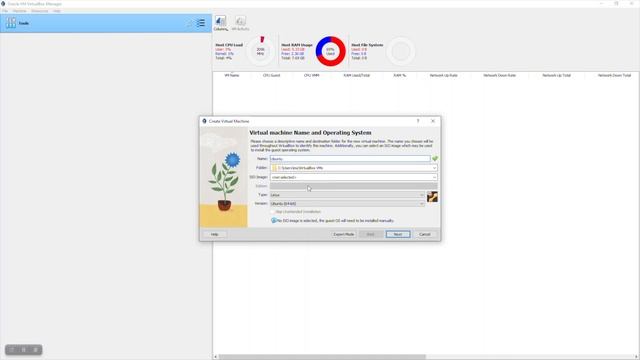Click the Network Up Rate column header
The height and width of the screenshot is (360, 640).
point(443,76)
